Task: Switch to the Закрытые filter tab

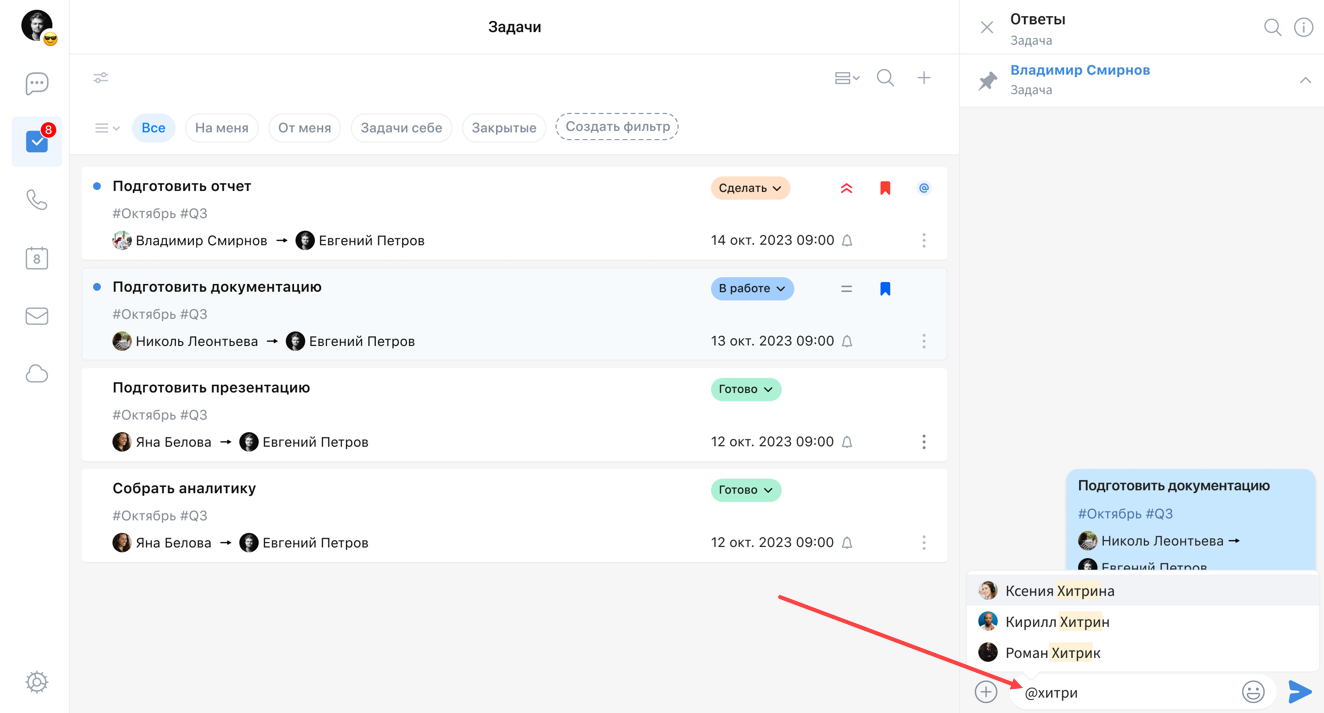Action: tap(504, 128)
